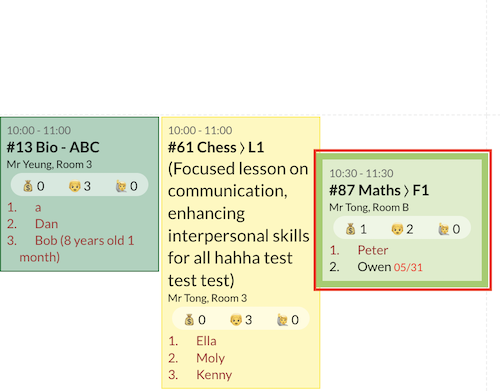Open the #13 Bio - ABC class title
This screenshot has width=500, height=391.
[x=53, y=147]
